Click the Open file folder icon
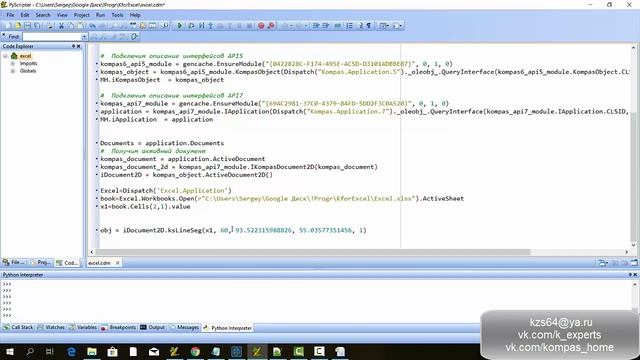640x360 pixels. tap(18, 26)
